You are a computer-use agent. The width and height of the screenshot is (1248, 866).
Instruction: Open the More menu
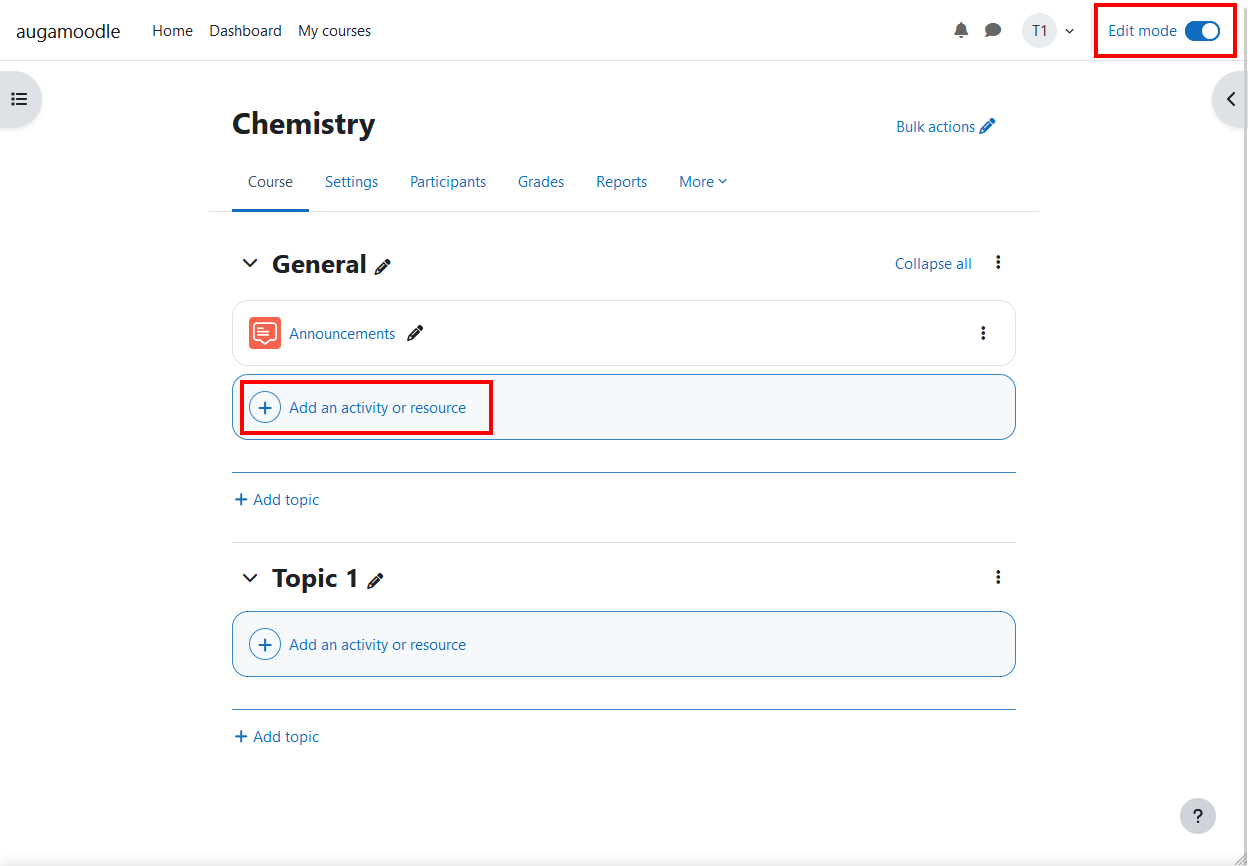tap(702, 181)
